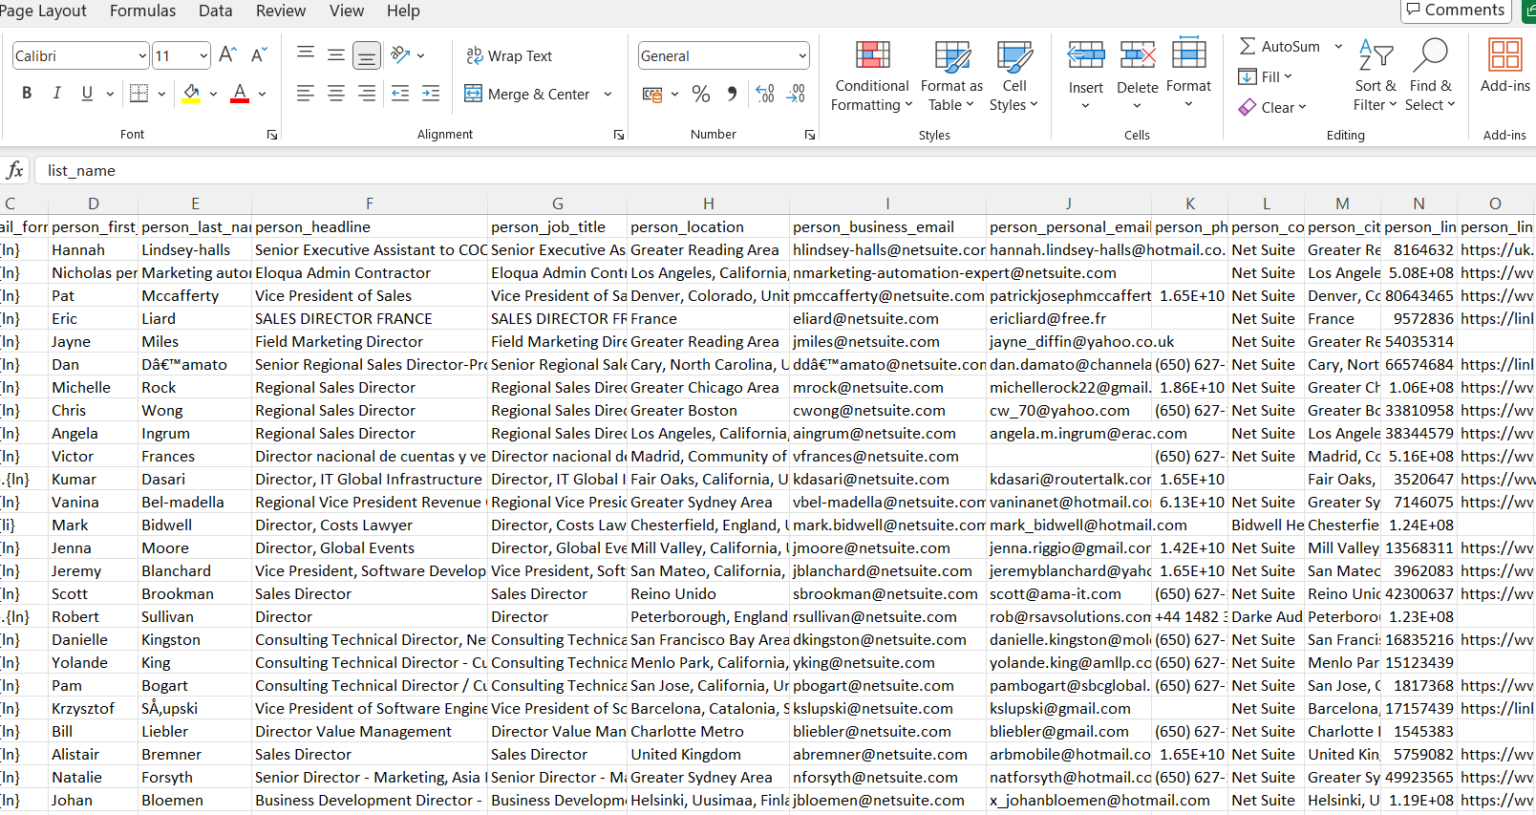The height and width of the screenshot is (815, 1536).
Task: Click the Delete cells button
Action: pyautogui.click(x=1137, y=76)
